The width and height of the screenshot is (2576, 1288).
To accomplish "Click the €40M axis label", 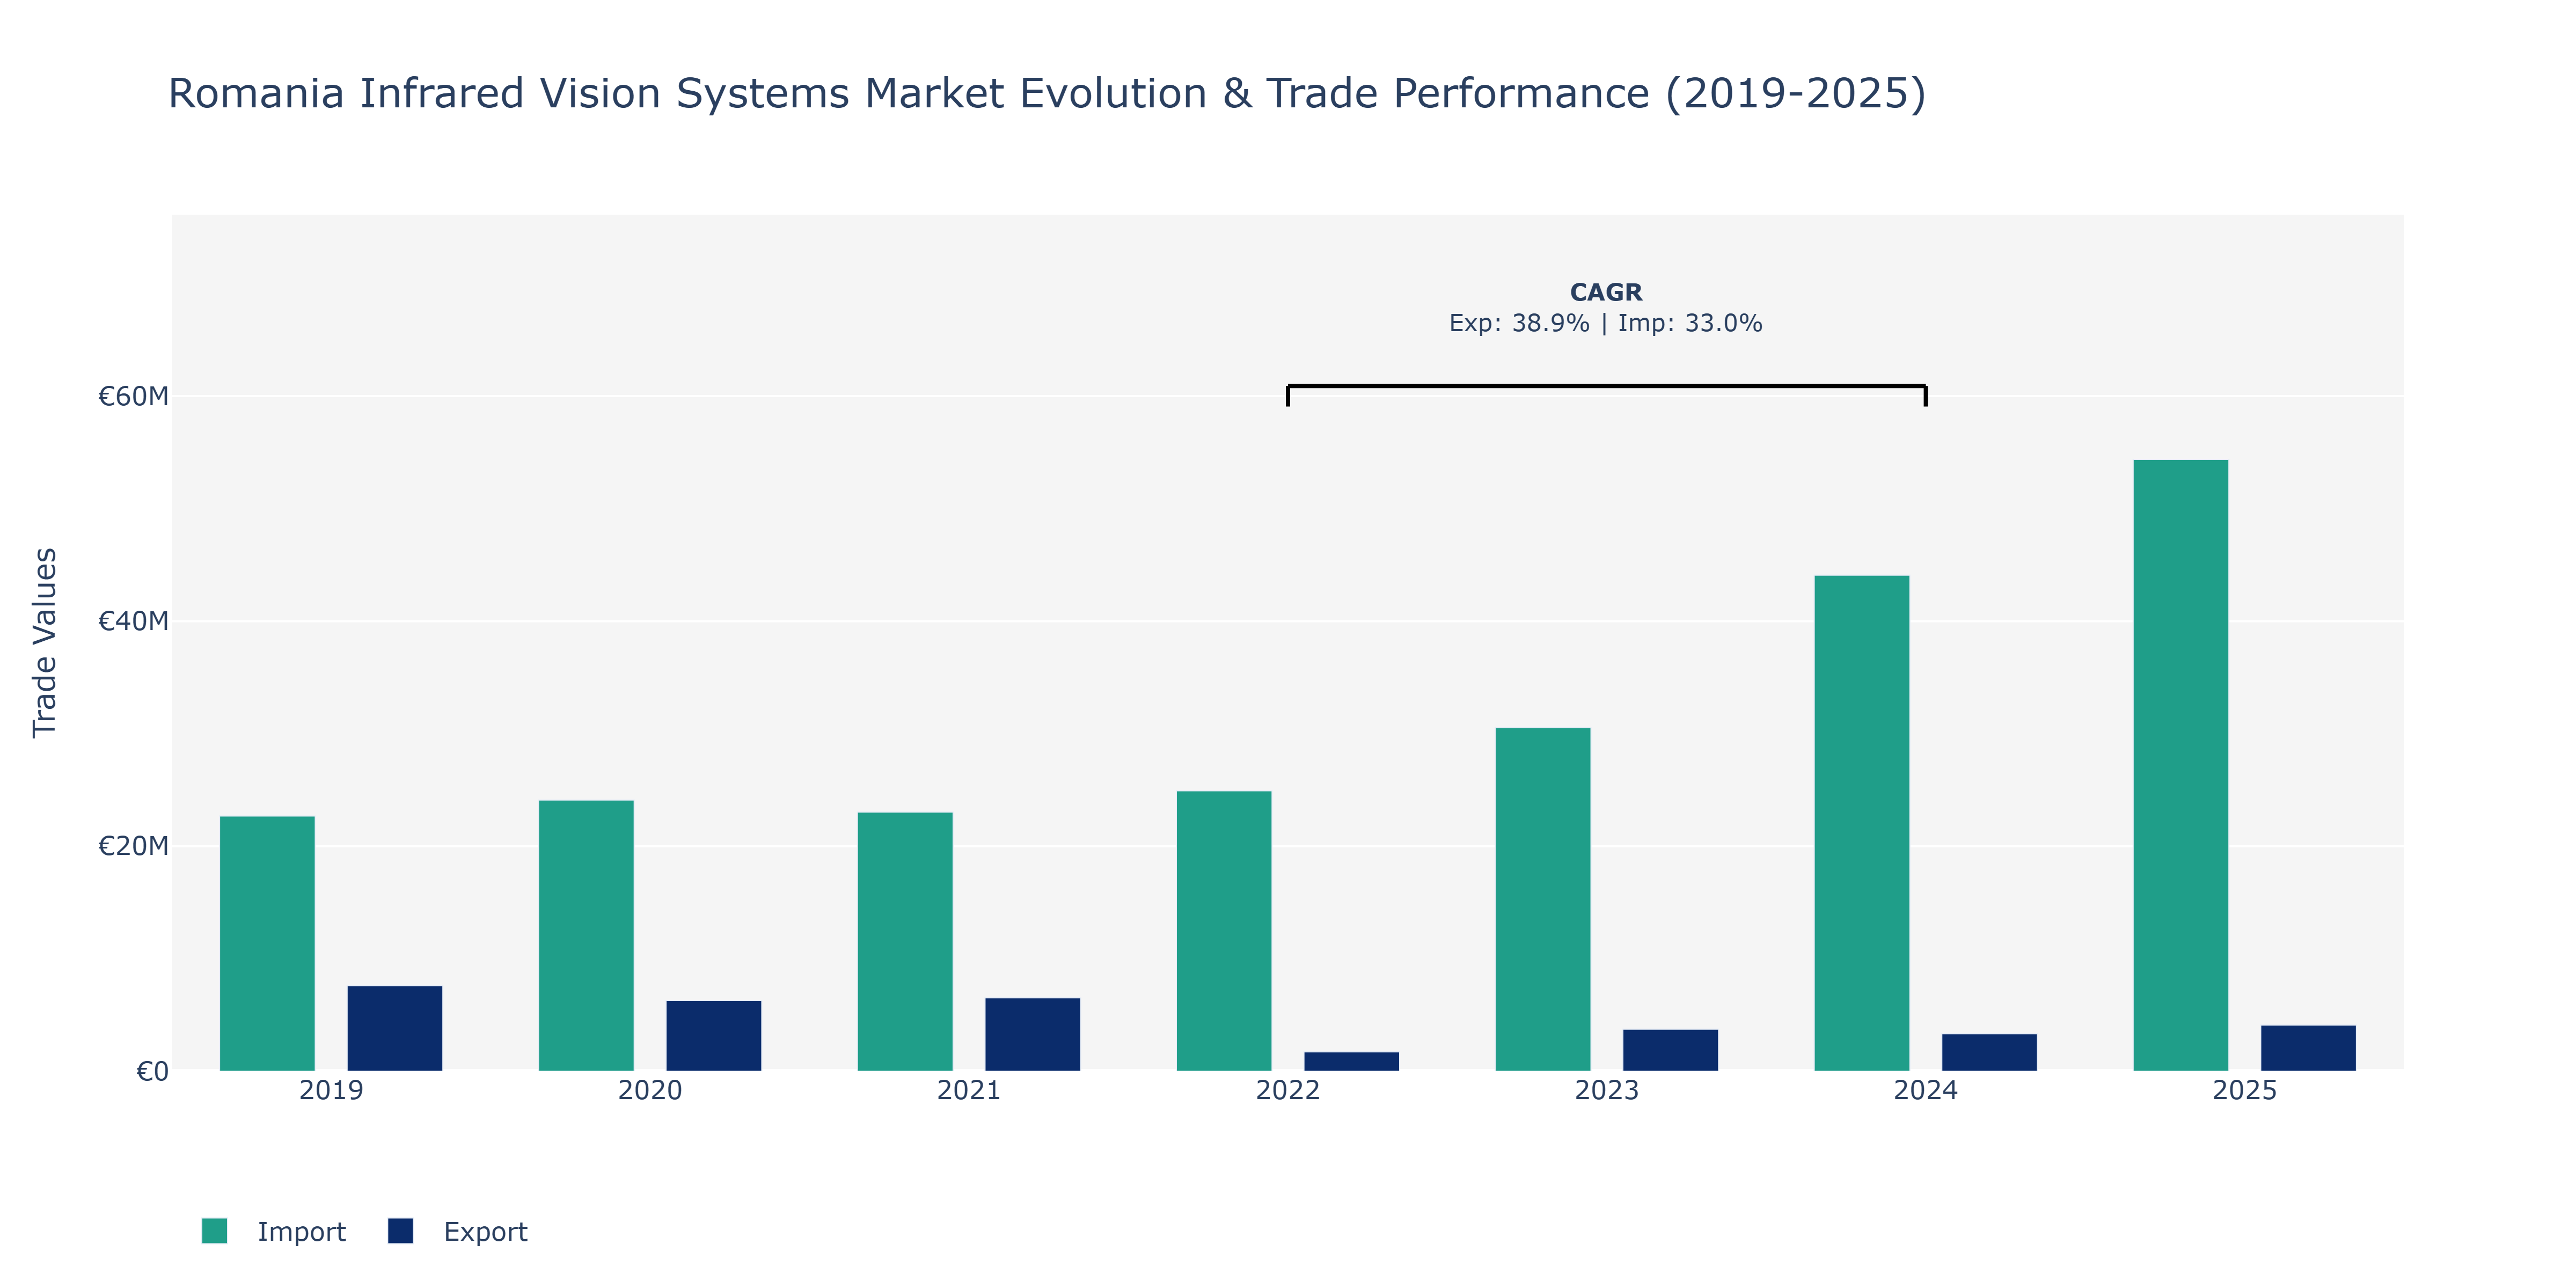I will click(x=133, y=621).
